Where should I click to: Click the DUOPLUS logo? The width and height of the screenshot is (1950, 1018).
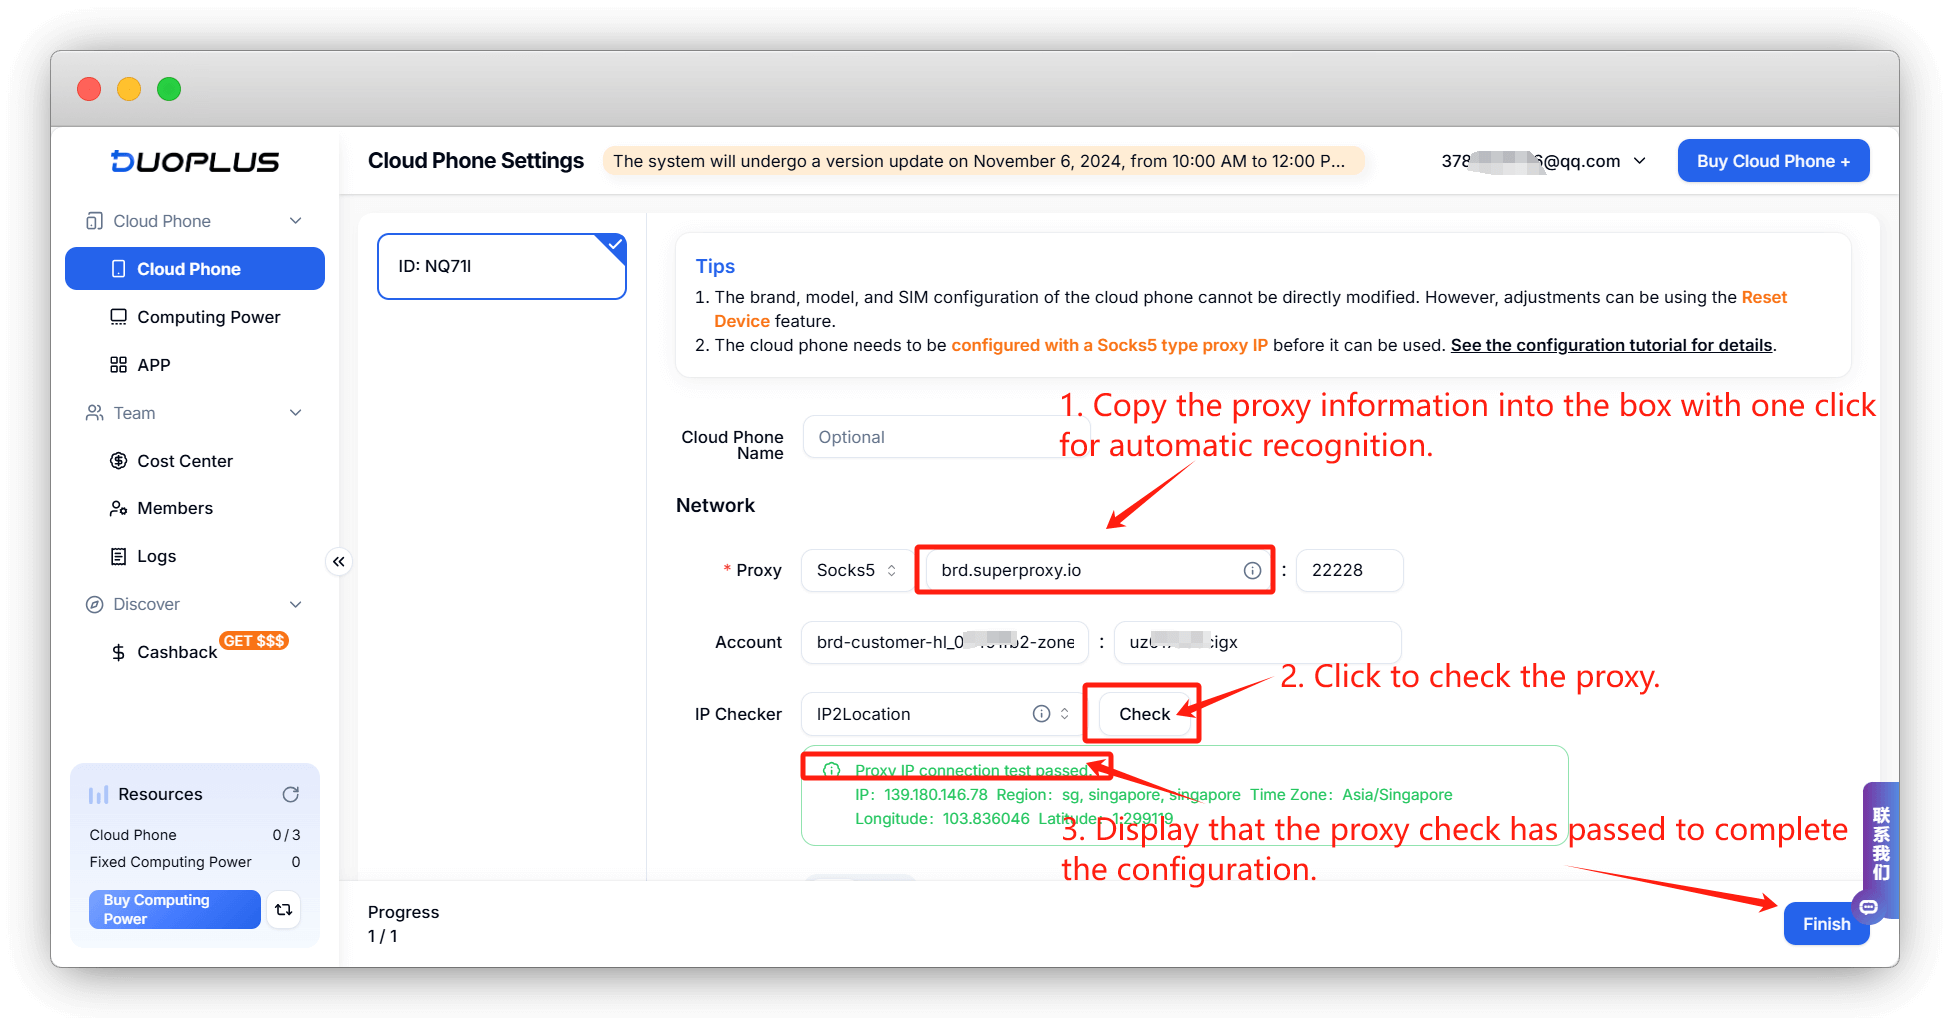point(194,161)
